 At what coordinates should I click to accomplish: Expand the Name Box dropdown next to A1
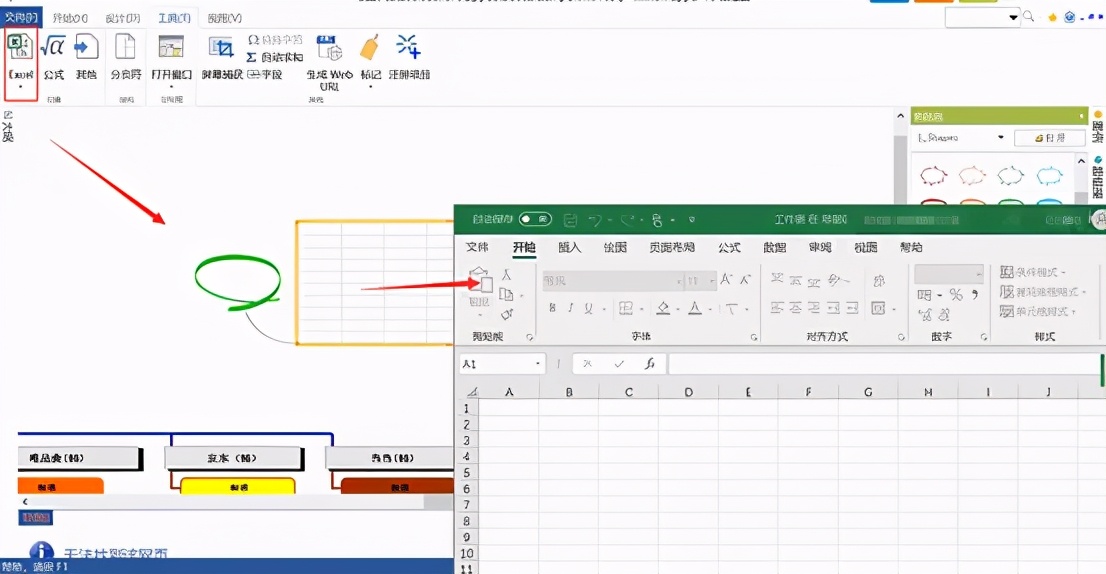click(539, 365)
